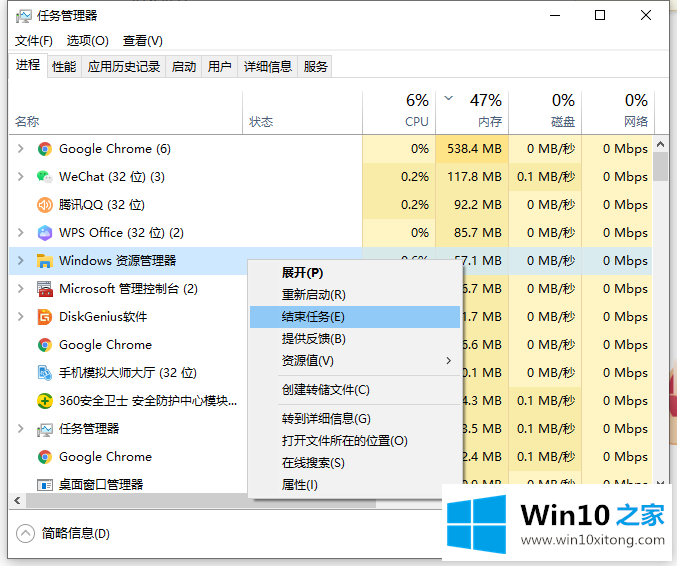Image resolution: width=677 pixels, height=566 pixels.
Task: Choose 在线搜索(S) in context menu
Action: 355,463
